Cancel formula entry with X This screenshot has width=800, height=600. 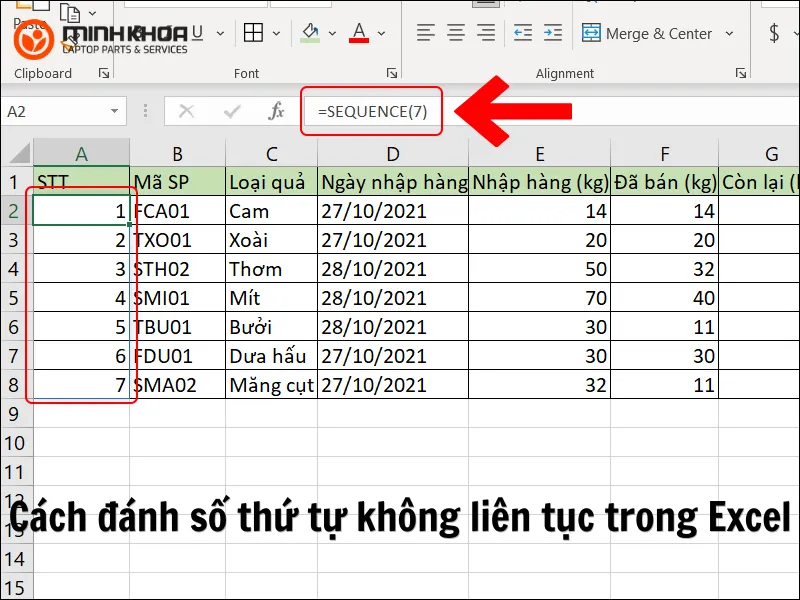[186, 111]
